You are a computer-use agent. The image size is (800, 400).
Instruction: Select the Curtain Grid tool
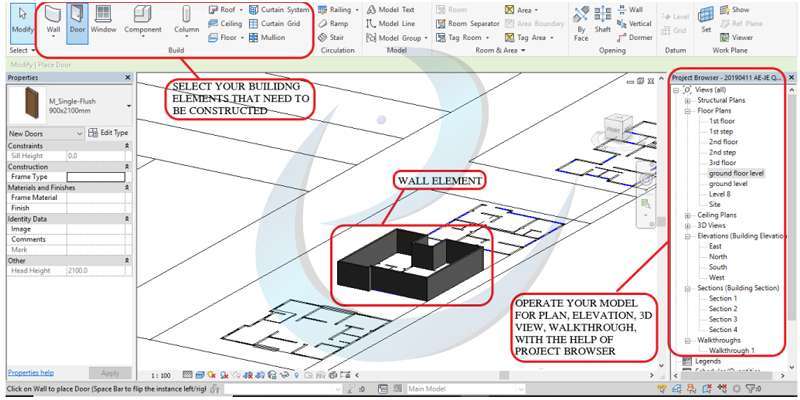pos(273,23)
